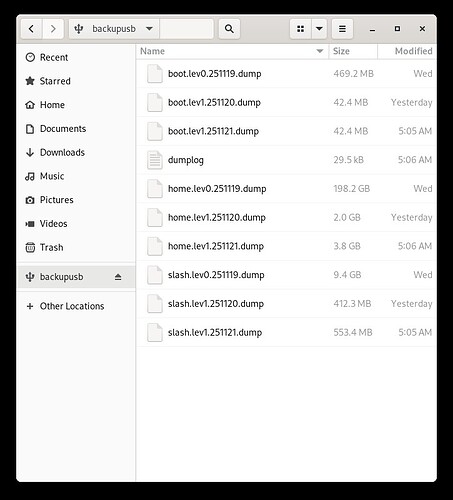
Task: Eject backupusb using the eject icon
Action: point(118,277)
